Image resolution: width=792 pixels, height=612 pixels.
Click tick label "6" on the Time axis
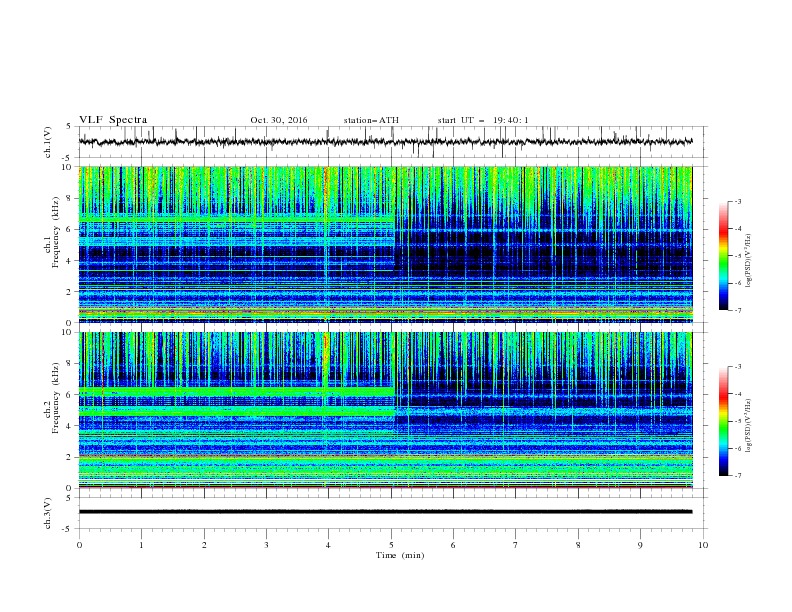pos(454,545)
